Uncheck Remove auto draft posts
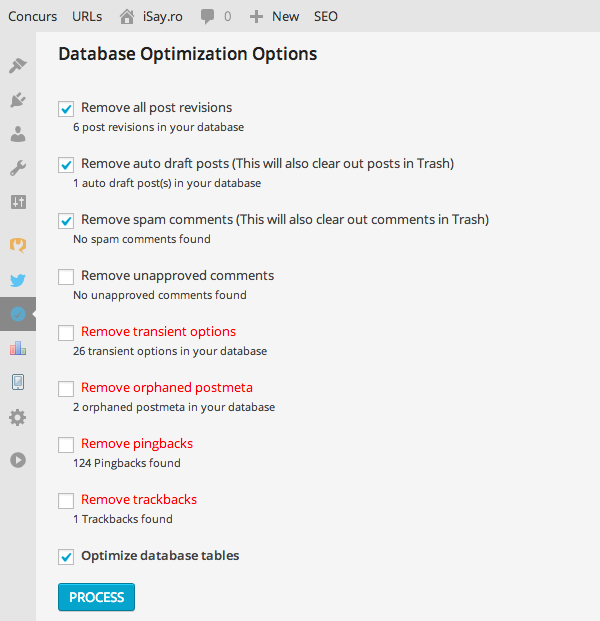The height and width of the screenshot is (621, 600). coord(66,164)
